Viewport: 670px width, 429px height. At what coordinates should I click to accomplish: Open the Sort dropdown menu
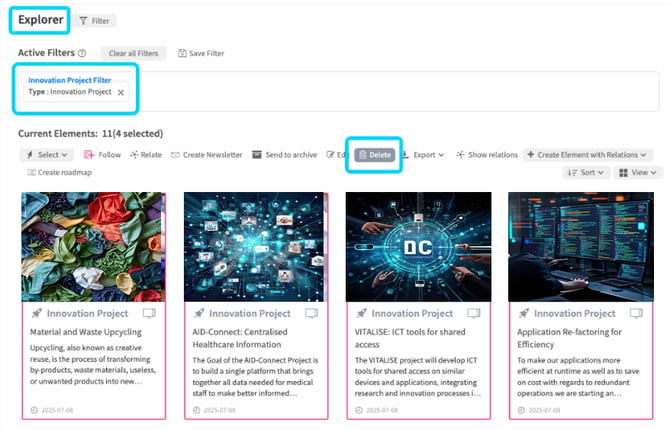pyautogui.click(x=586, y=173)
